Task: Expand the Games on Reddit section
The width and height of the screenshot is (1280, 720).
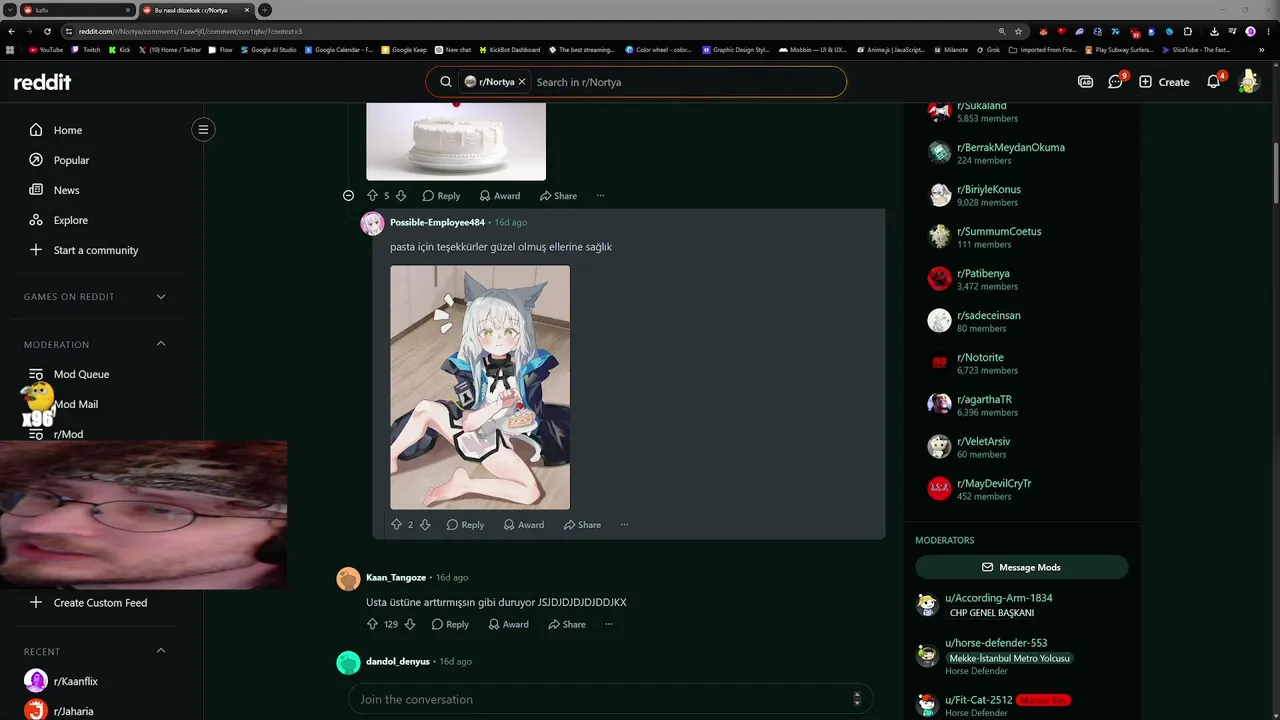Action: point(161,297)
